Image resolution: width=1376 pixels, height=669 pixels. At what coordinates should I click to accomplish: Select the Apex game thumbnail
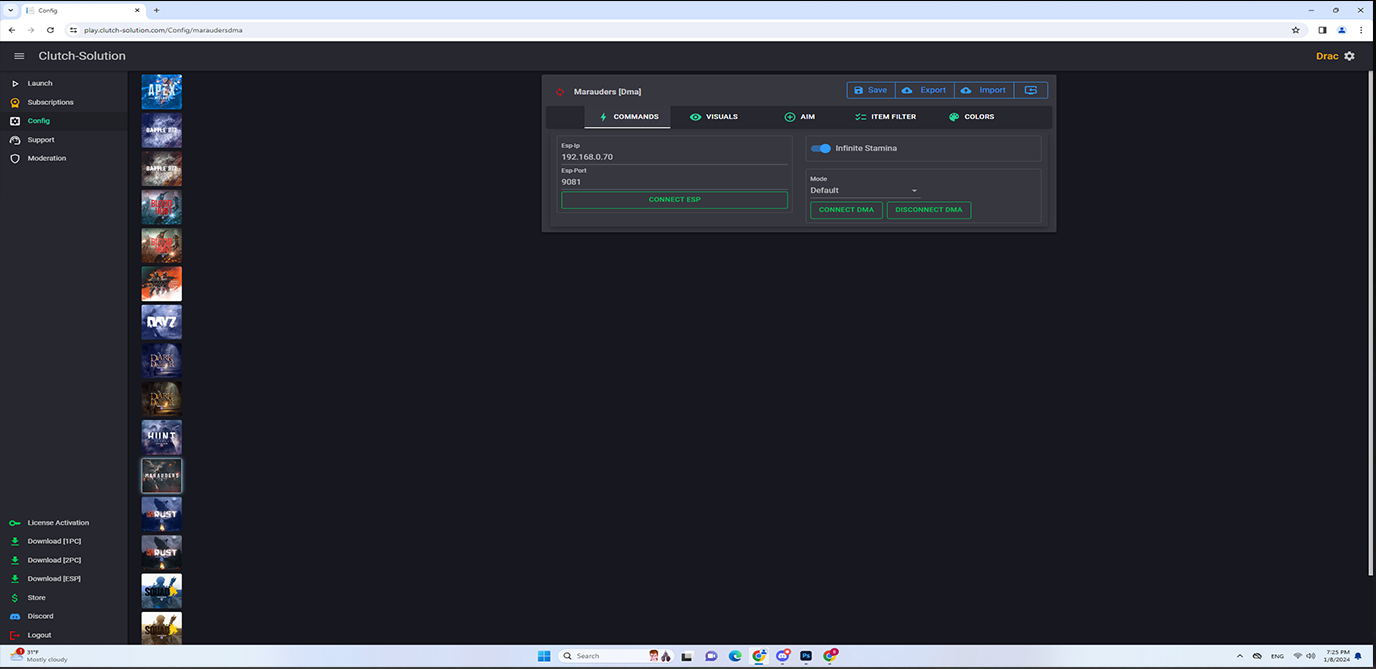point(161,92)
